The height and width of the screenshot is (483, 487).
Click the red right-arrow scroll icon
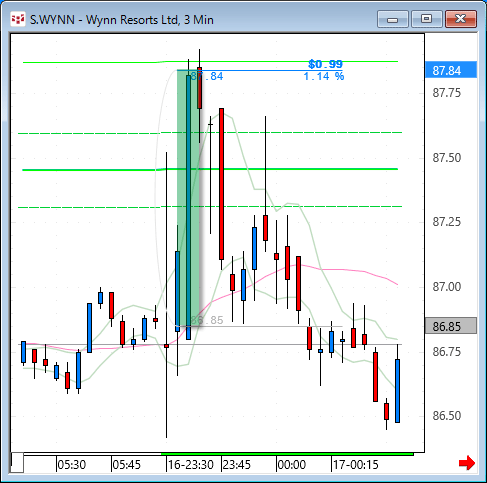coord(467,463)
